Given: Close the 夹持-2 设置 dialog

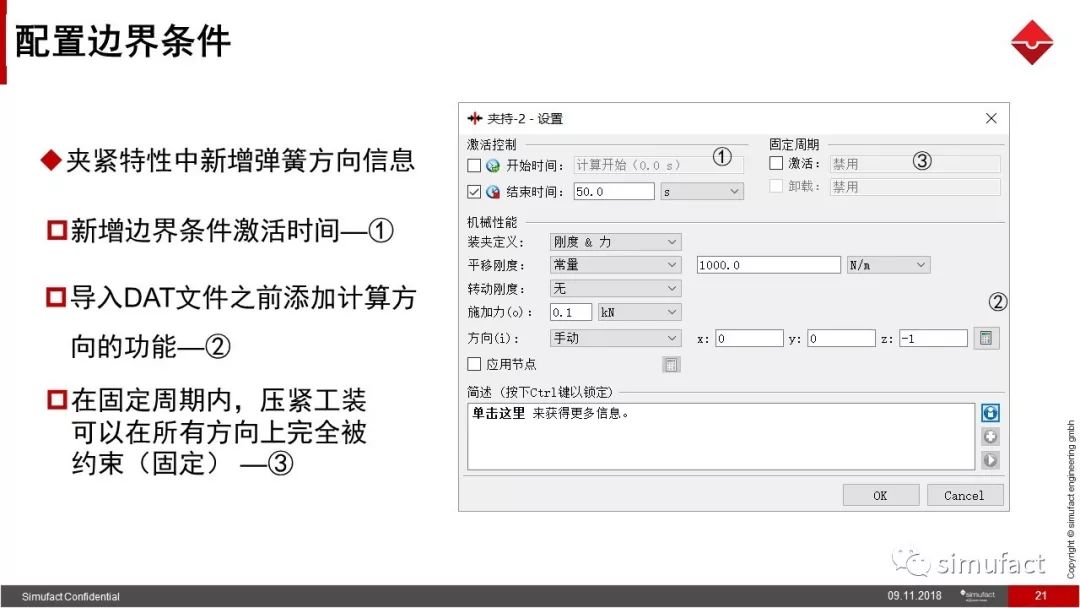Looking at the screenshot, I should [x=991, y=118].
